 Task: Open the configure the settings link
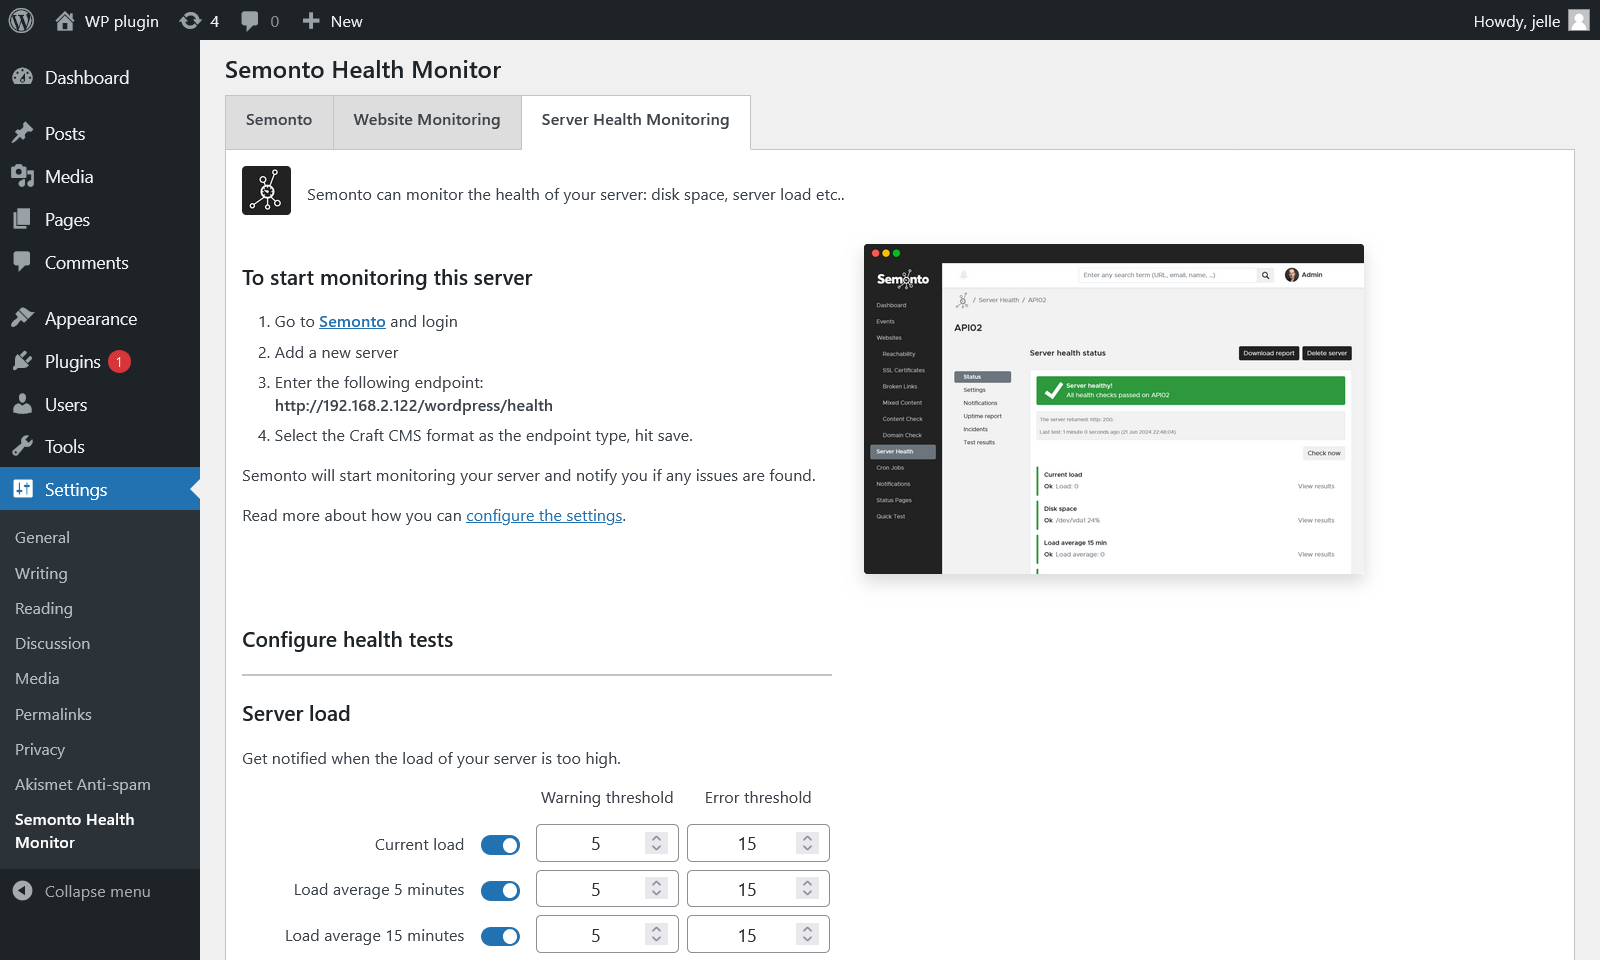[544, 515]
